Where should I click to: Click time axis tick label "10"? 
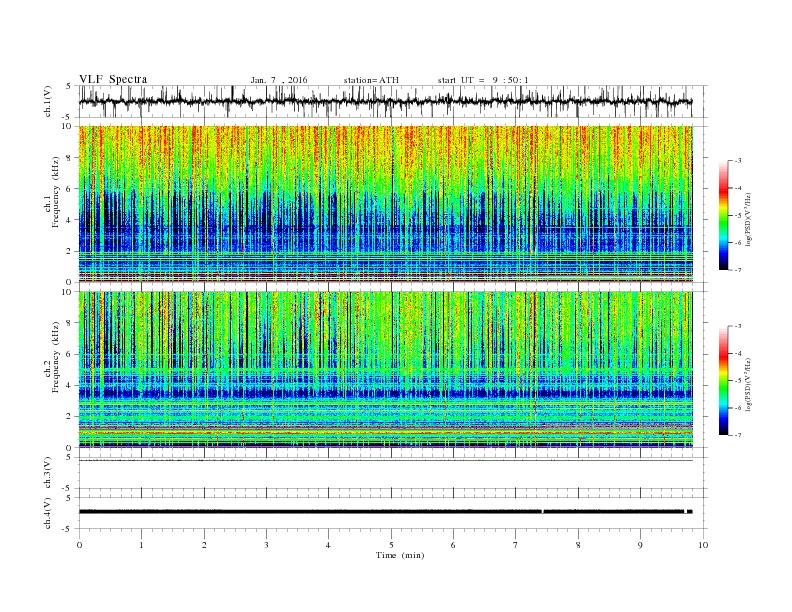[x=703, y=545]
